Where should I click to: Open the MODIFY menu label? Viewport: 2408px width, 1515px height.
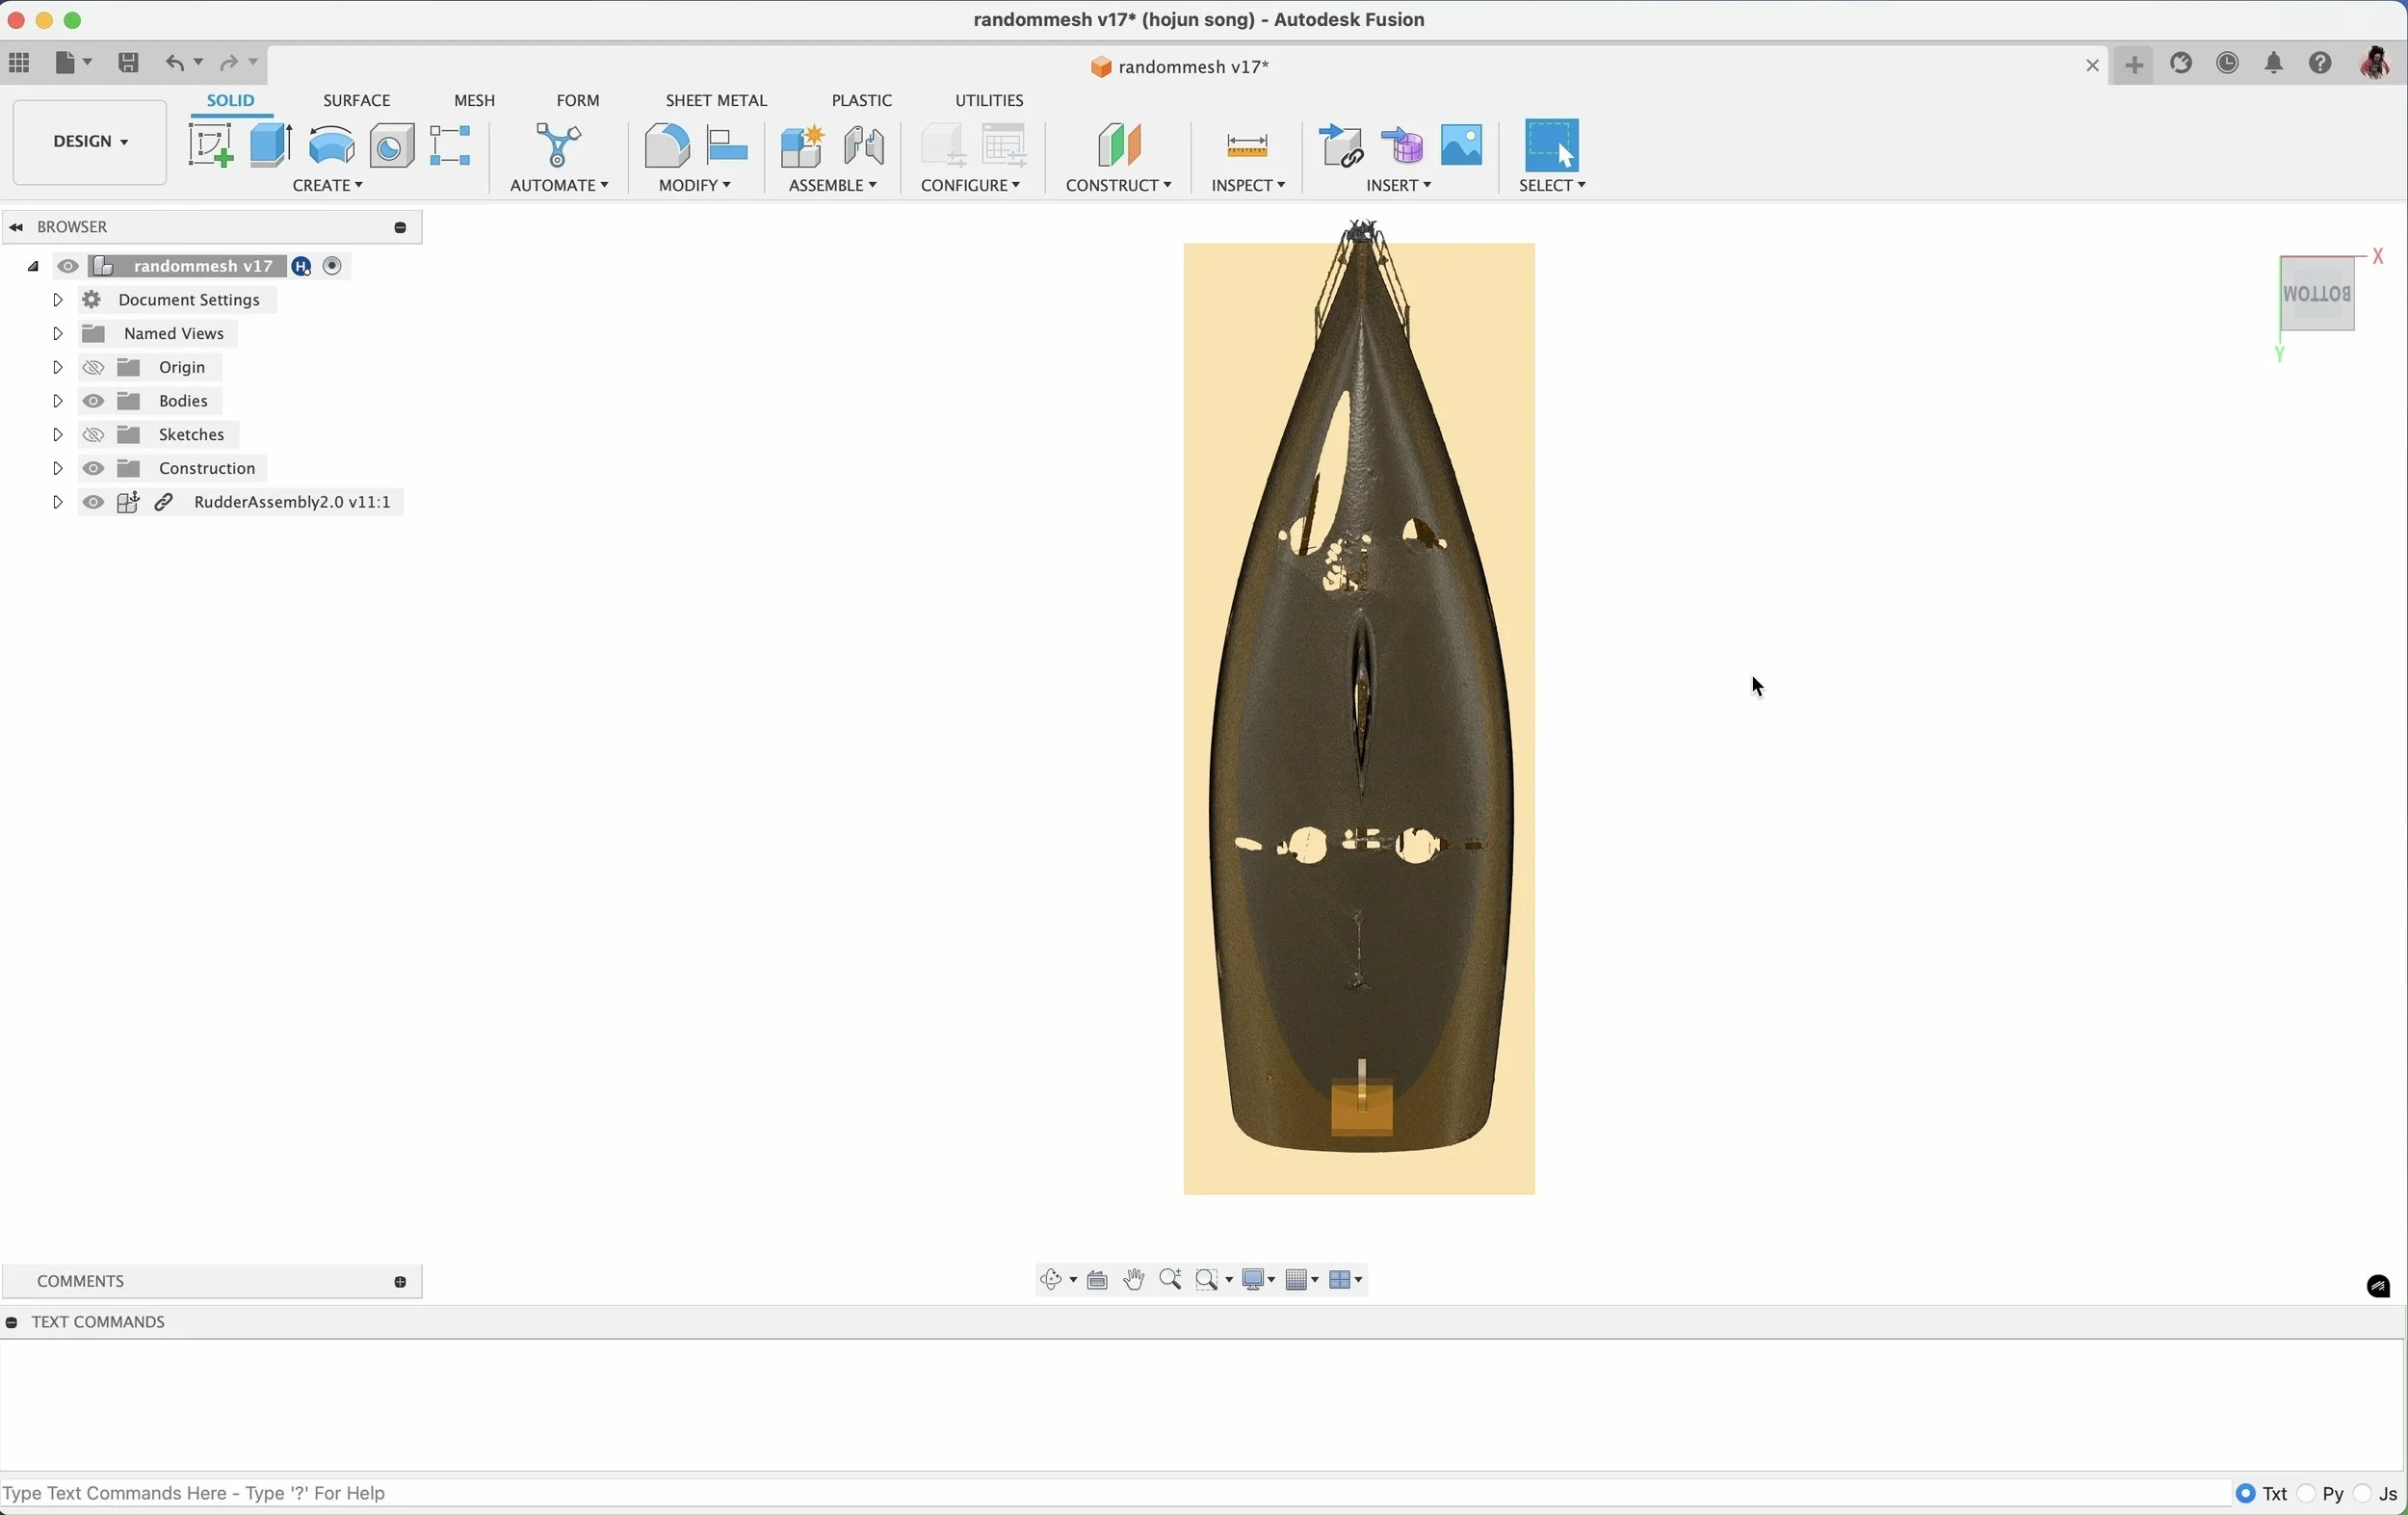click(x=694, y=186)
